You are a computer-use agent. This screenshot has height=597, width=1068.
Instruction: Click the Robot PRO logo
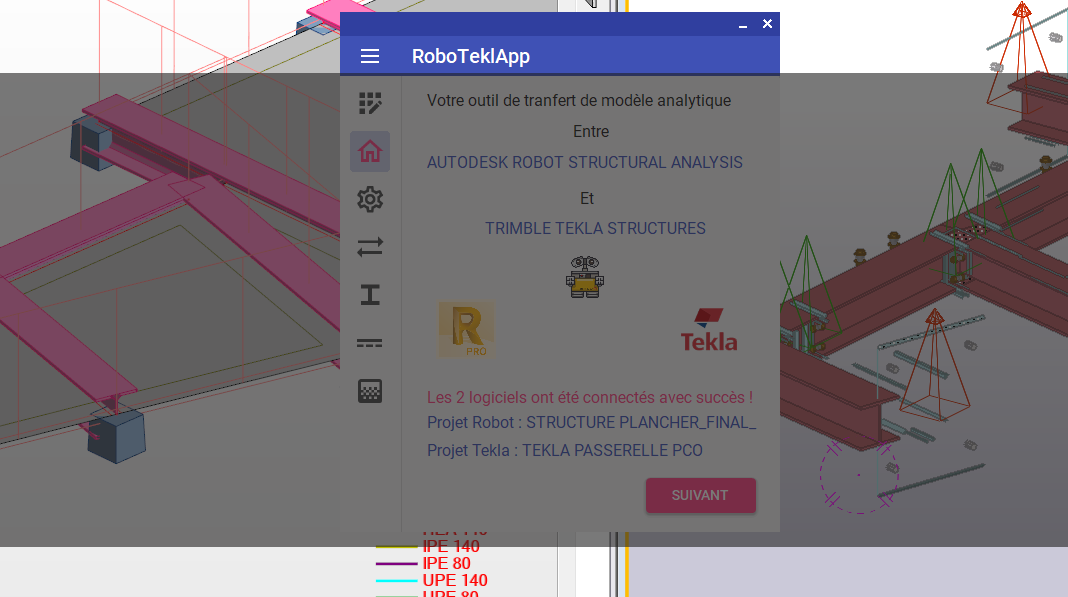click(467, 330)
